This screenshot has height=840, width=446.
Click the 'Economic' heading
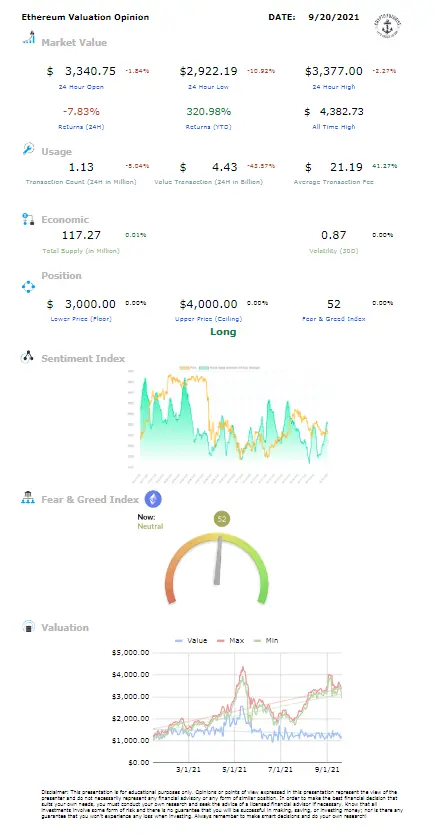pos(65,220)
